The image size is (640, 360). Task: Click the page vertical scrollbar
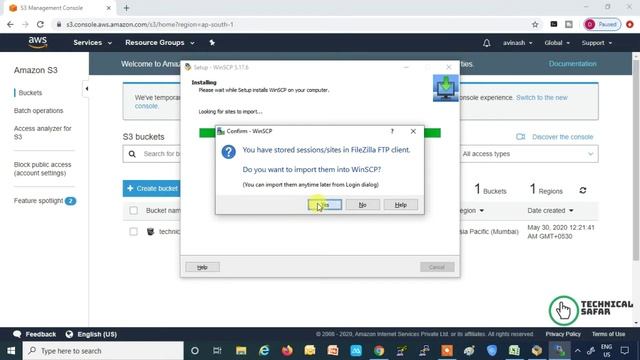(x=636, y=159)
